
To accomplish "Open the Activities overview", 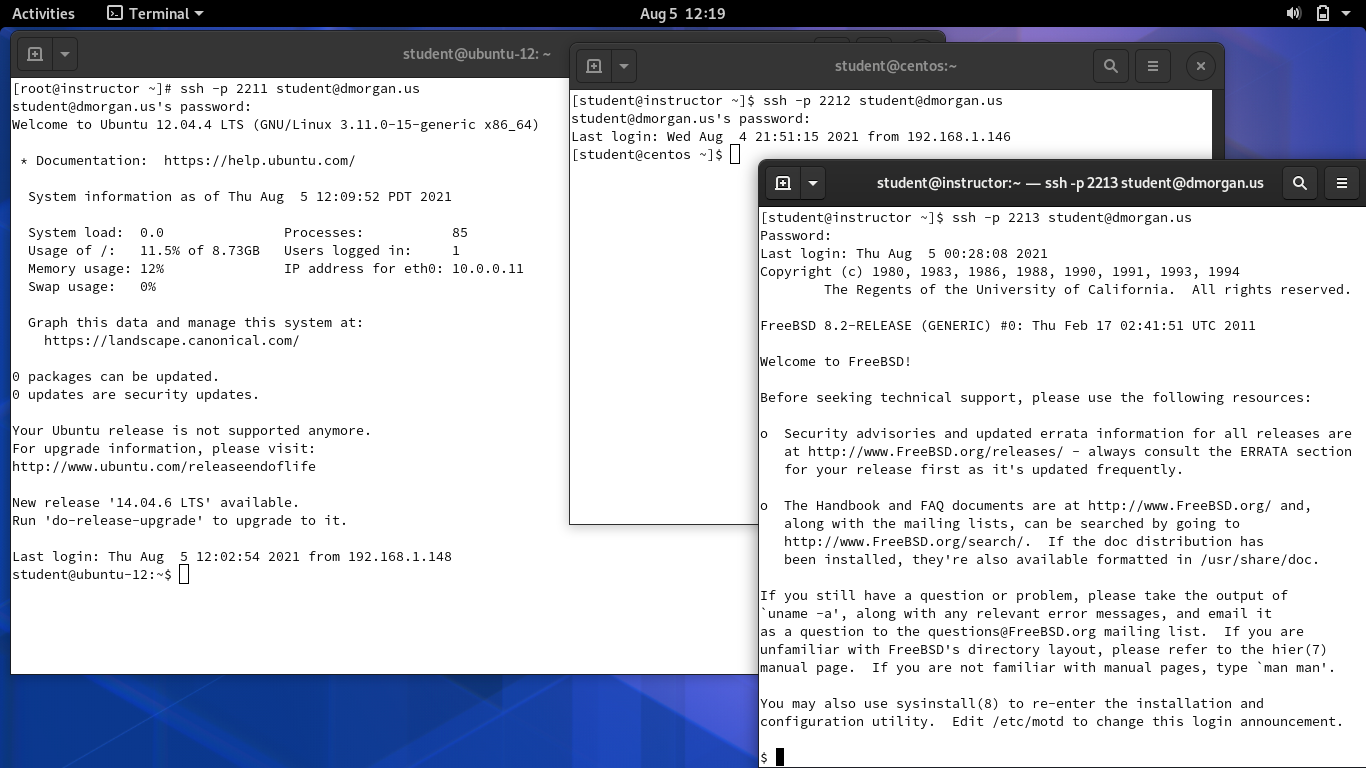I will coord(43,14).
